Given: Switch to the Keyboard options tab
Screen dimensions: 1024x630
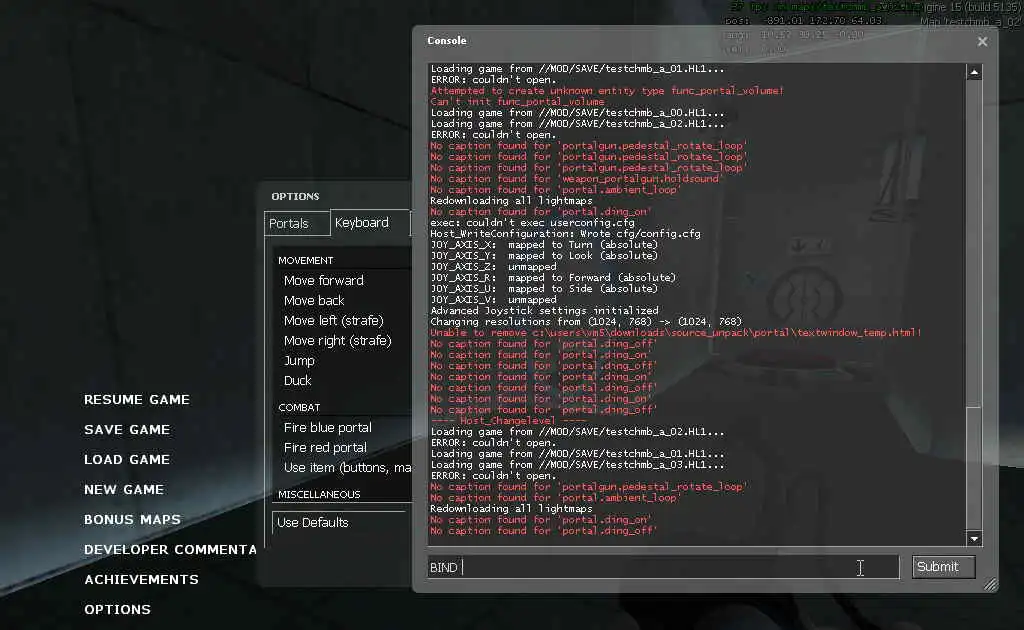Looking at the screenshot, I should tap(370, 223).
